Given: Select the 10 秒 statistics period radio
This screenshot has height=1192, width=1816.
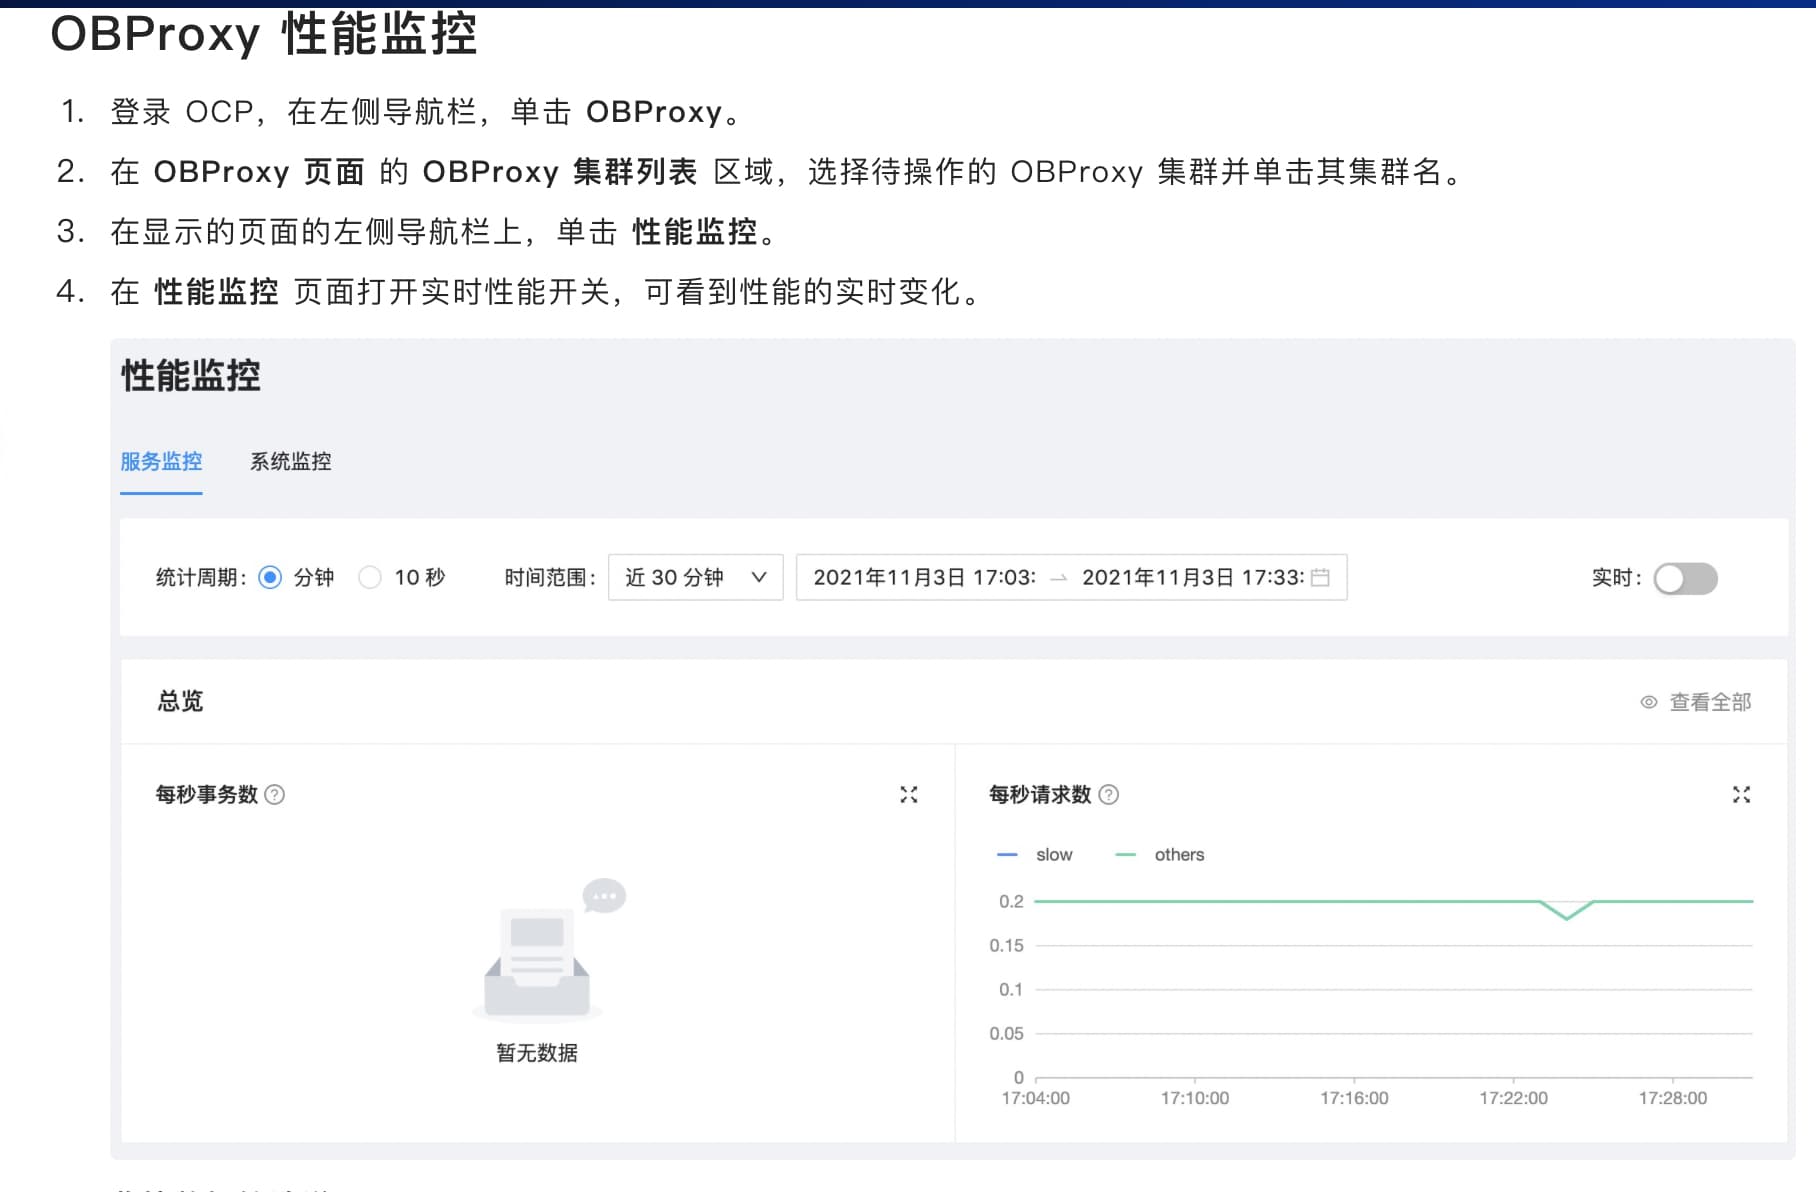Looking at the screenshot, I should click(x=370, y=577).
